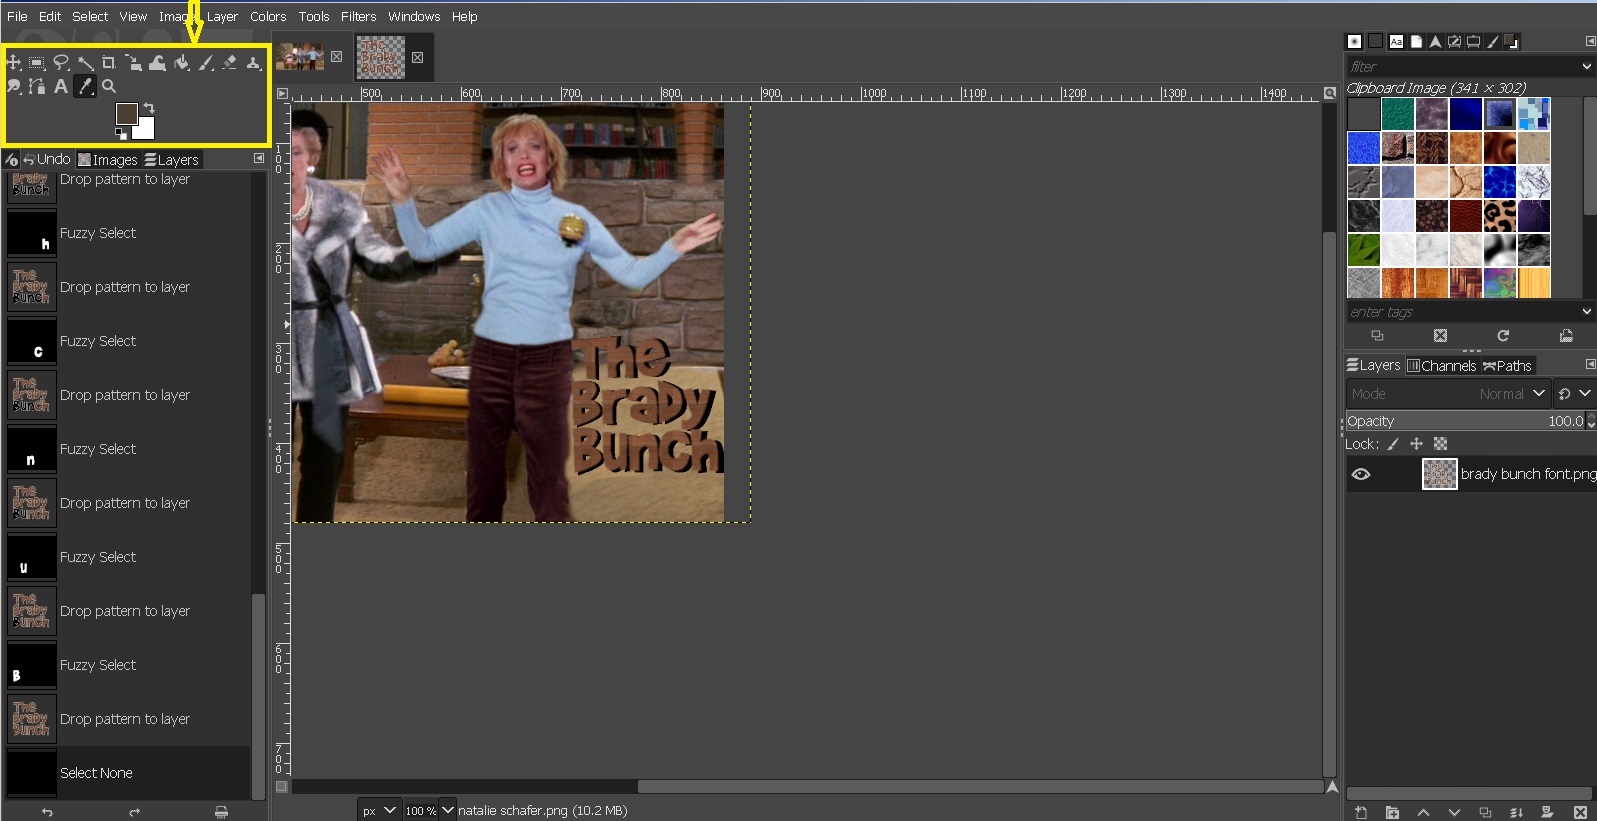Screen dimensions: 1597x821
Task: Select the Clone stamp tool
Action: [x=253, y=63]
